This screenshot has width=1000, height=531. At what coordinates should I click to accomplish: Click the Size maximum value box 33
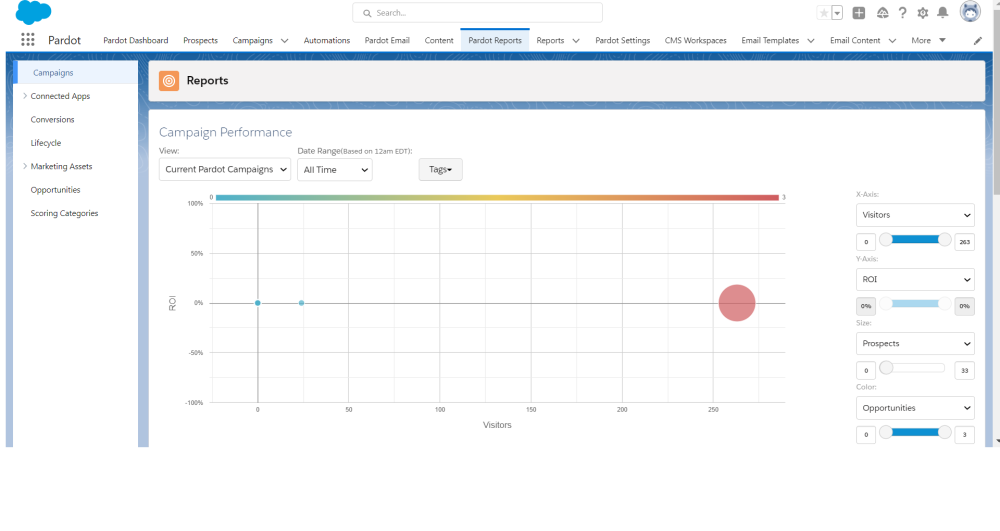pyautogui.click(x=964, y=370)
